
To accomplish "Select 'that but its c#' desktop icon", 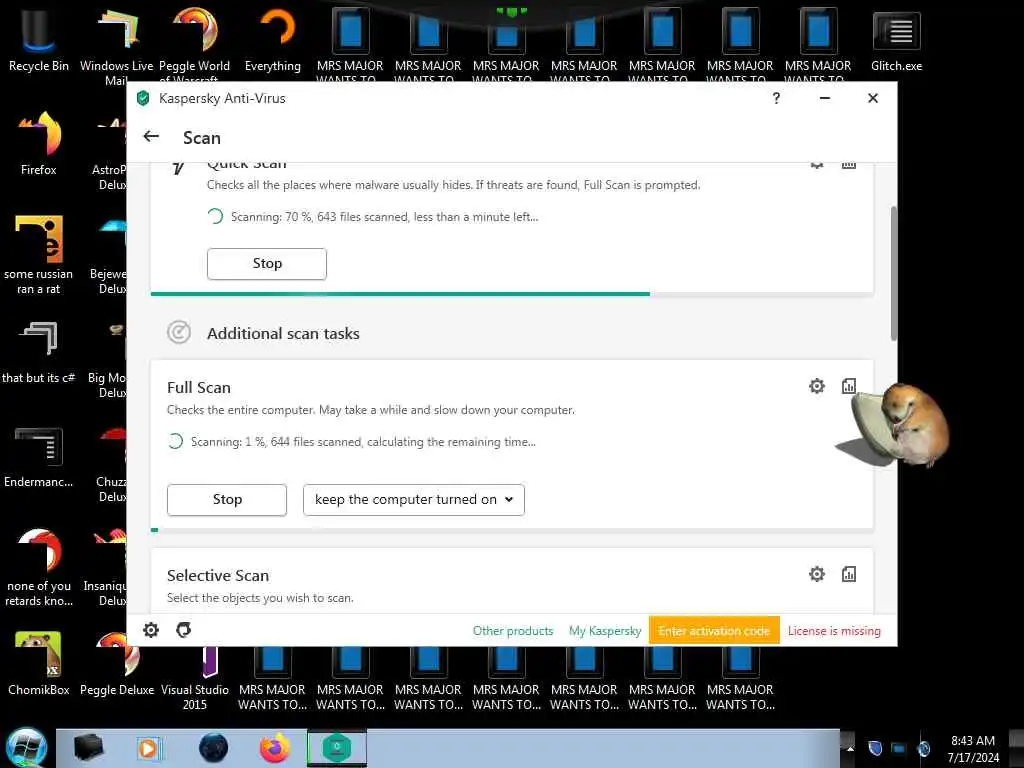I will [39, 351].
